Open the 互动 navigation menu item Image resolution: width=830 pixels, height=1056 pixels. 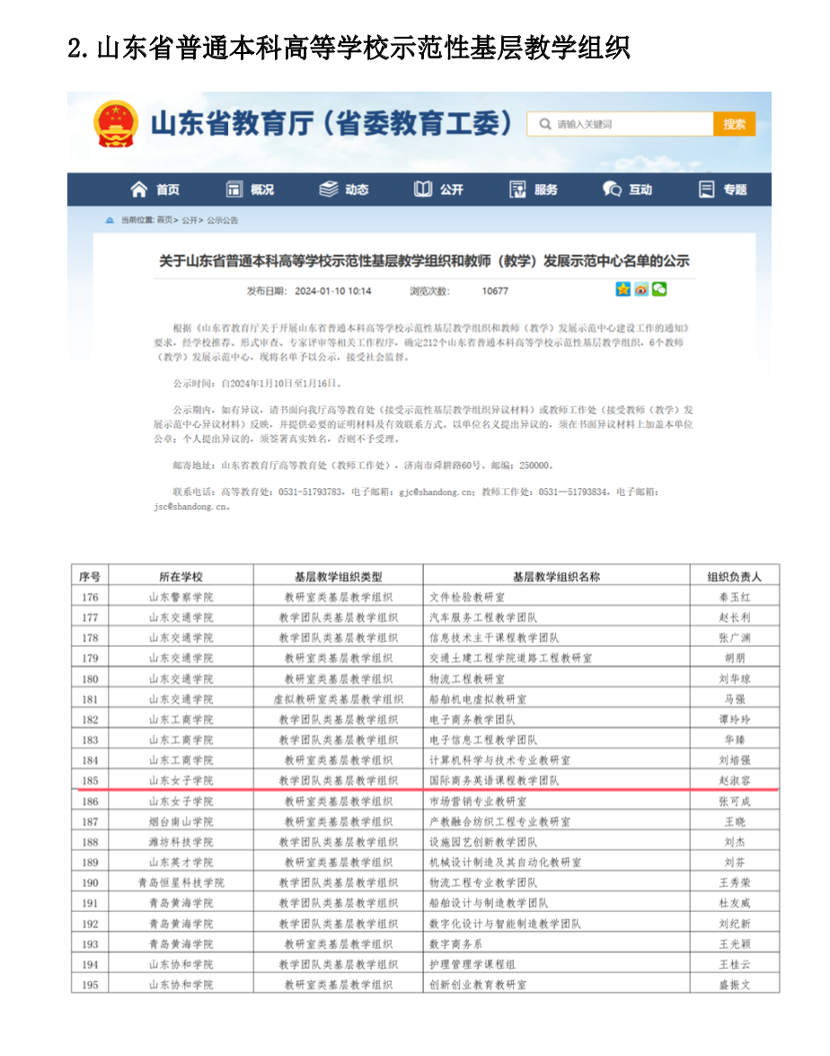(627, 190)
